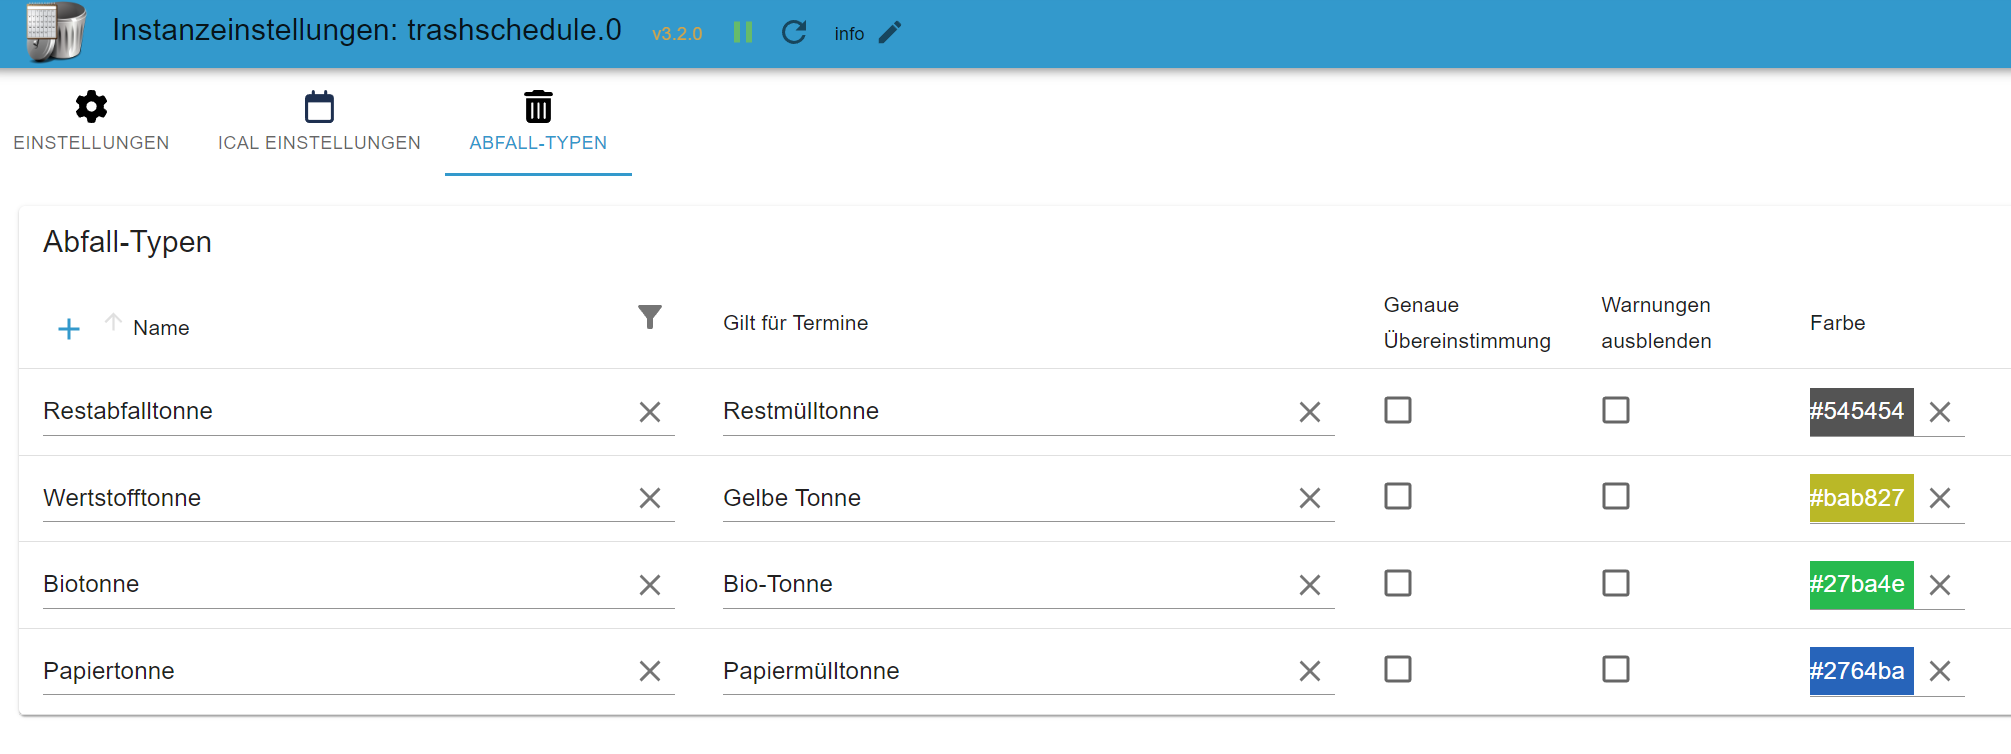Clear the #27ba4e color value

tap(1940, 585)
